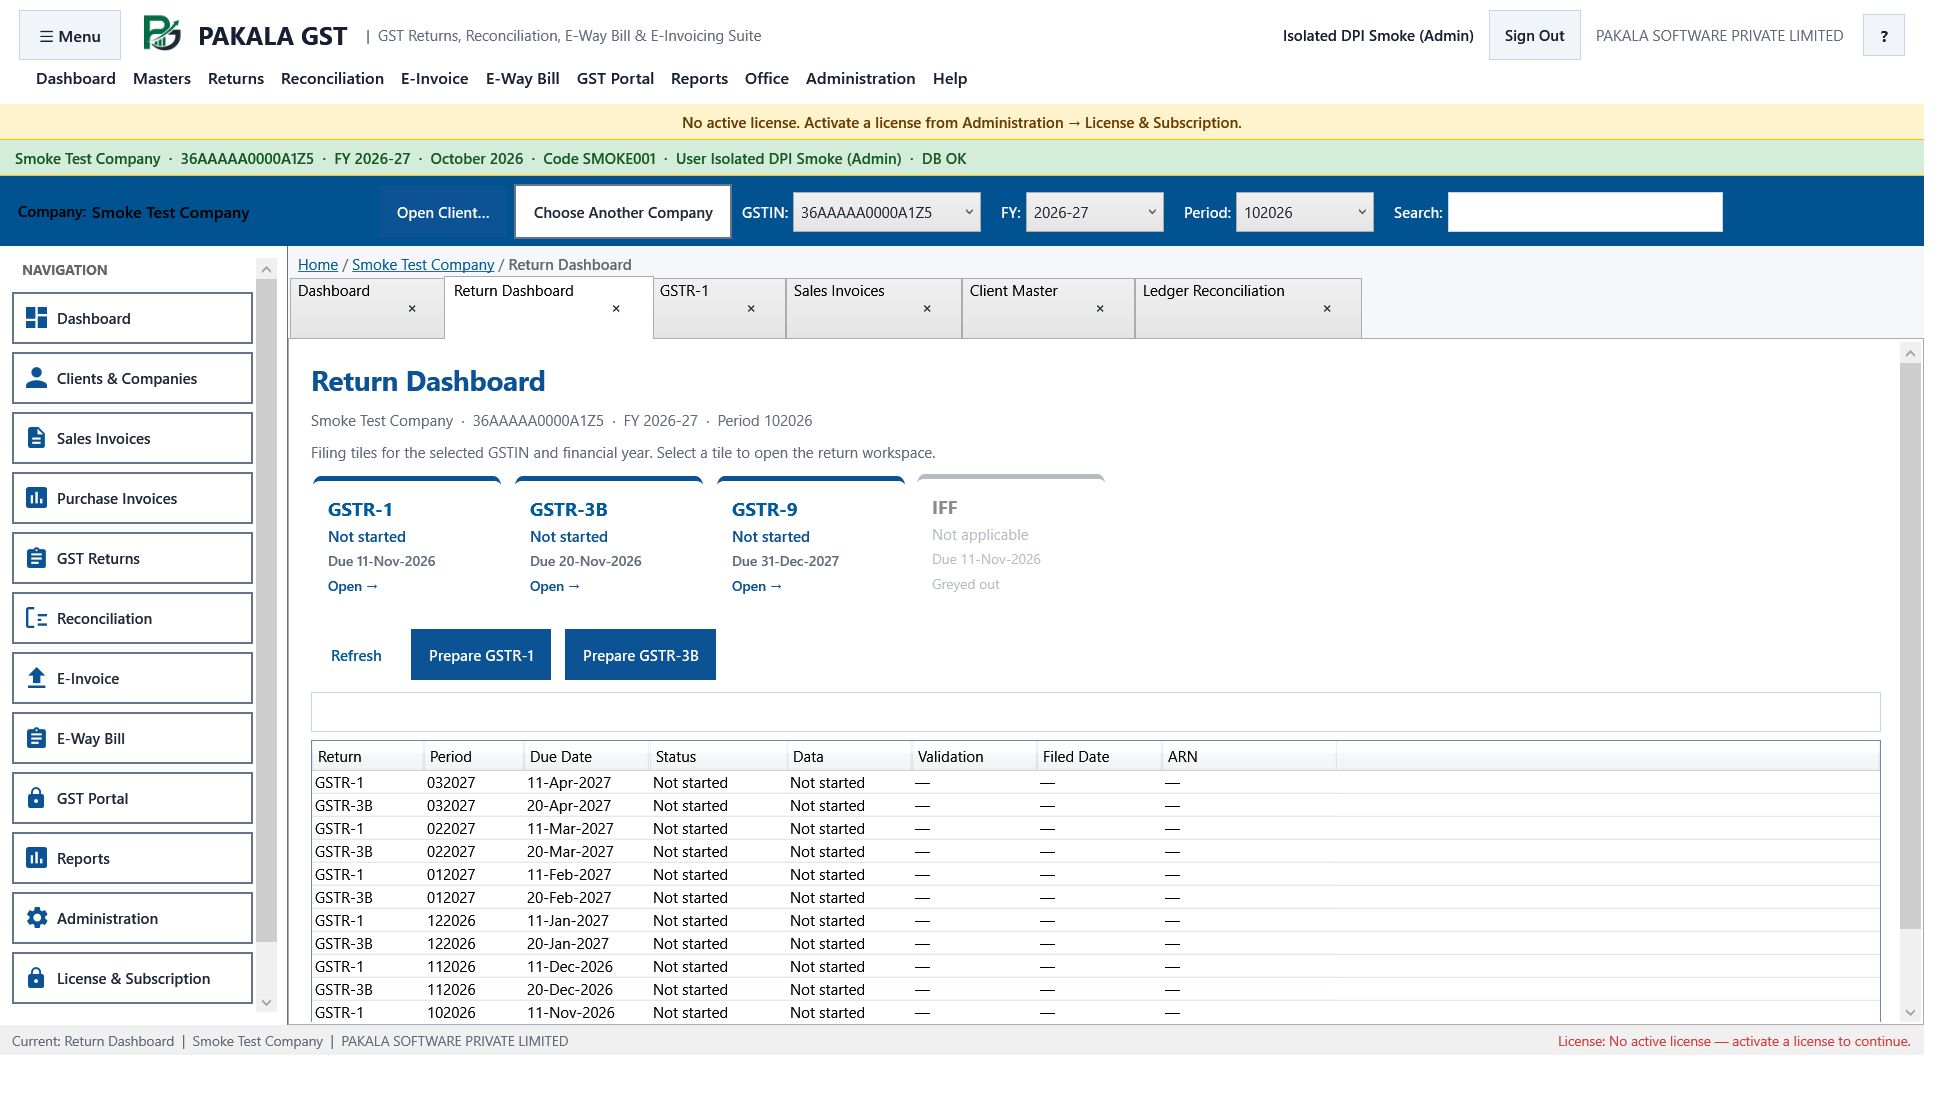Close the Client Master tab
Viewport: 1942px width, 1102px height.
click(x=1100, y=308)
